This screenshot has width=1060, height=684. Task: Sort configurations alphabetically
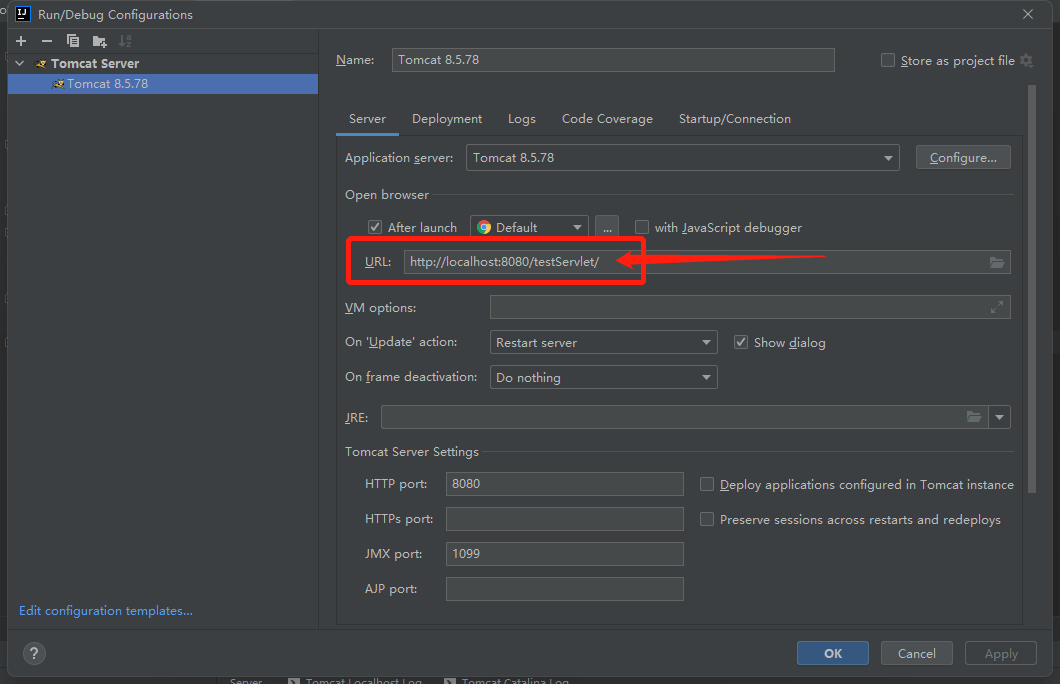(x=125, y=41)
